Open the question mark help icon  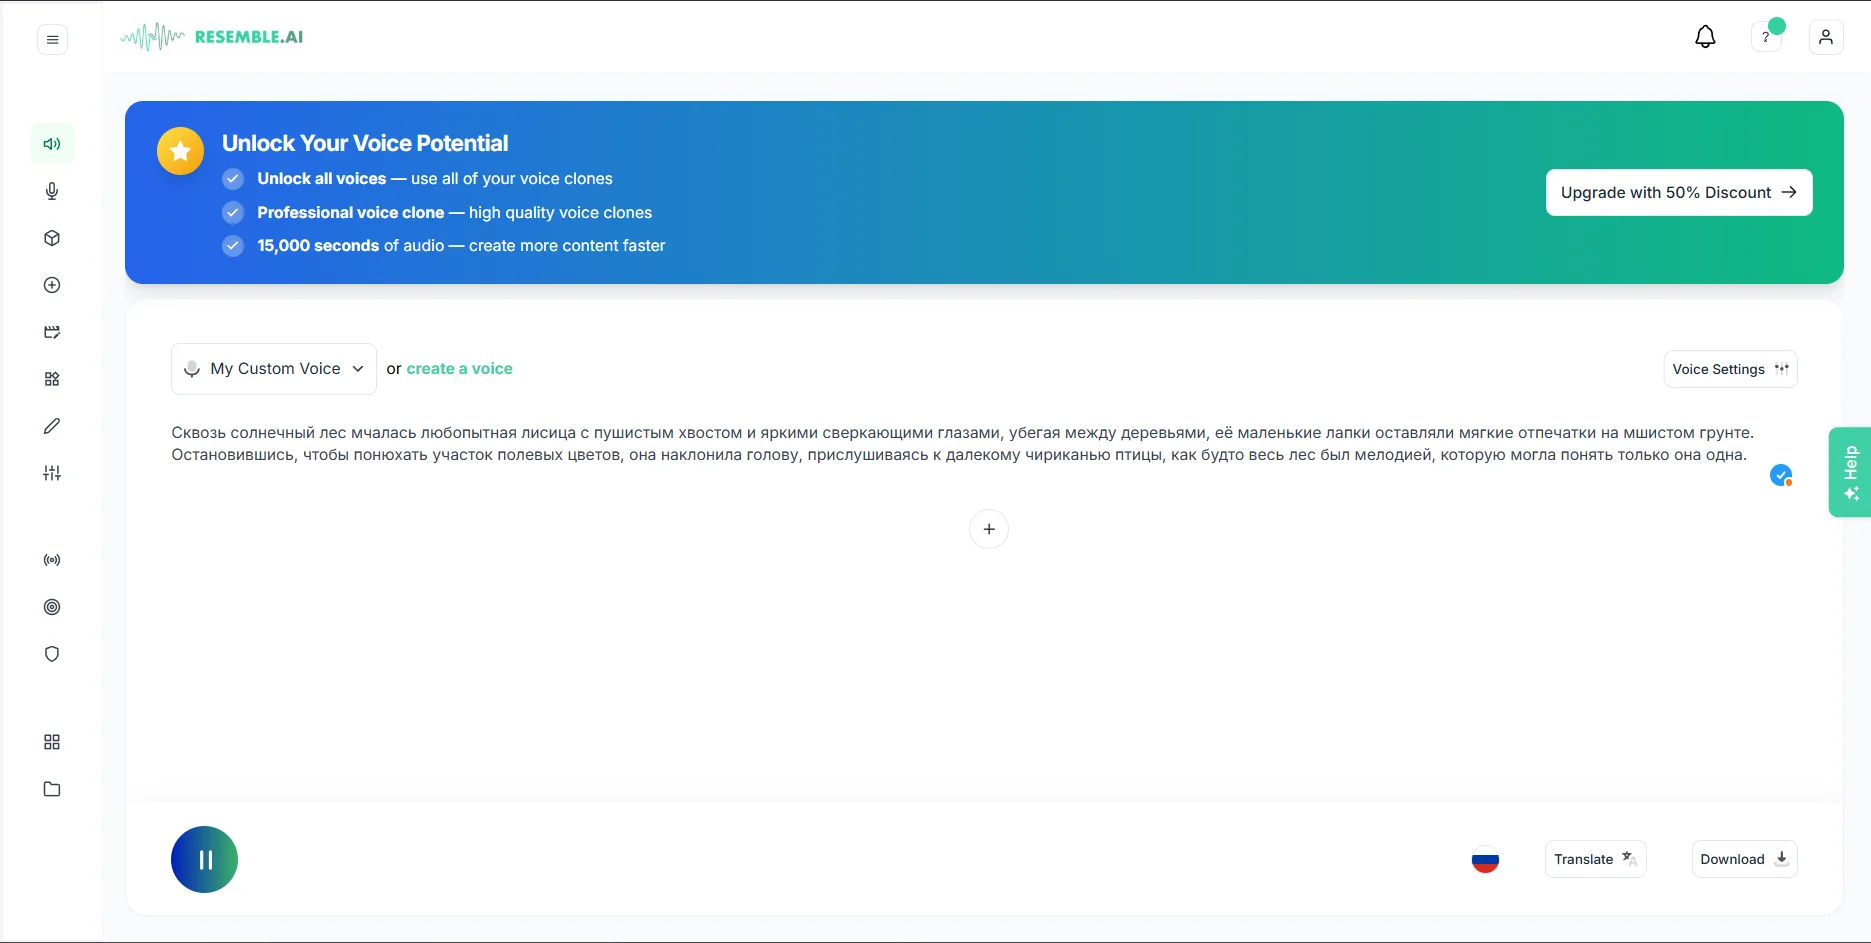click(x=1766, y=37)
